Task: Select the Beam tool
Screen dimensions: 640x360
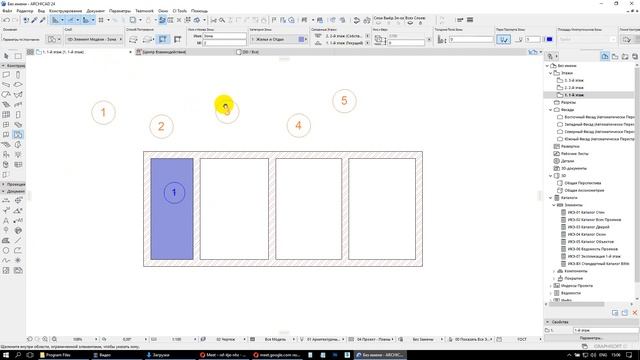Action: (6, 84)
